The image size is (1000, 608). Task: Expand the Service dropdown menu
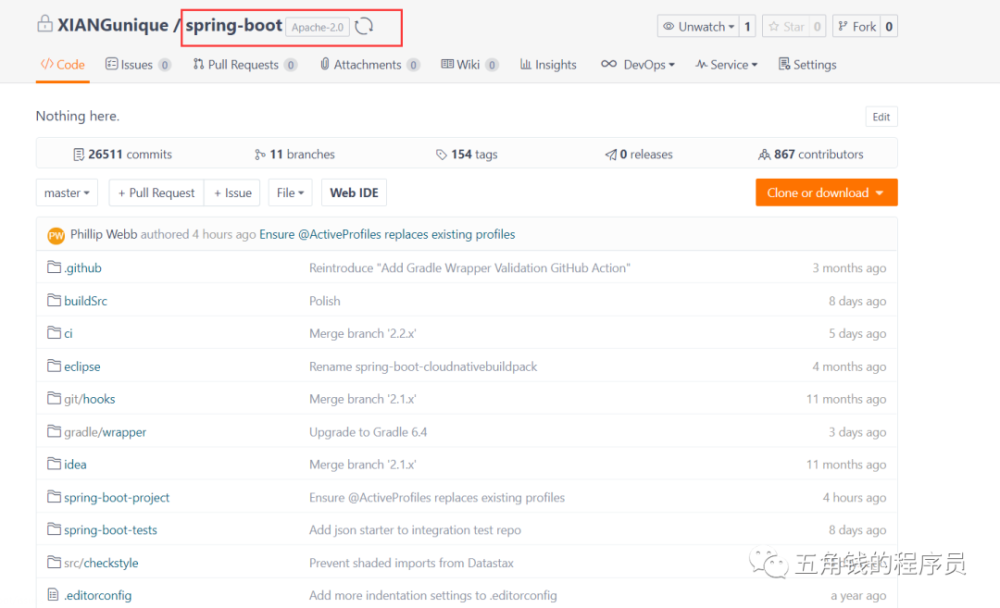726,64
